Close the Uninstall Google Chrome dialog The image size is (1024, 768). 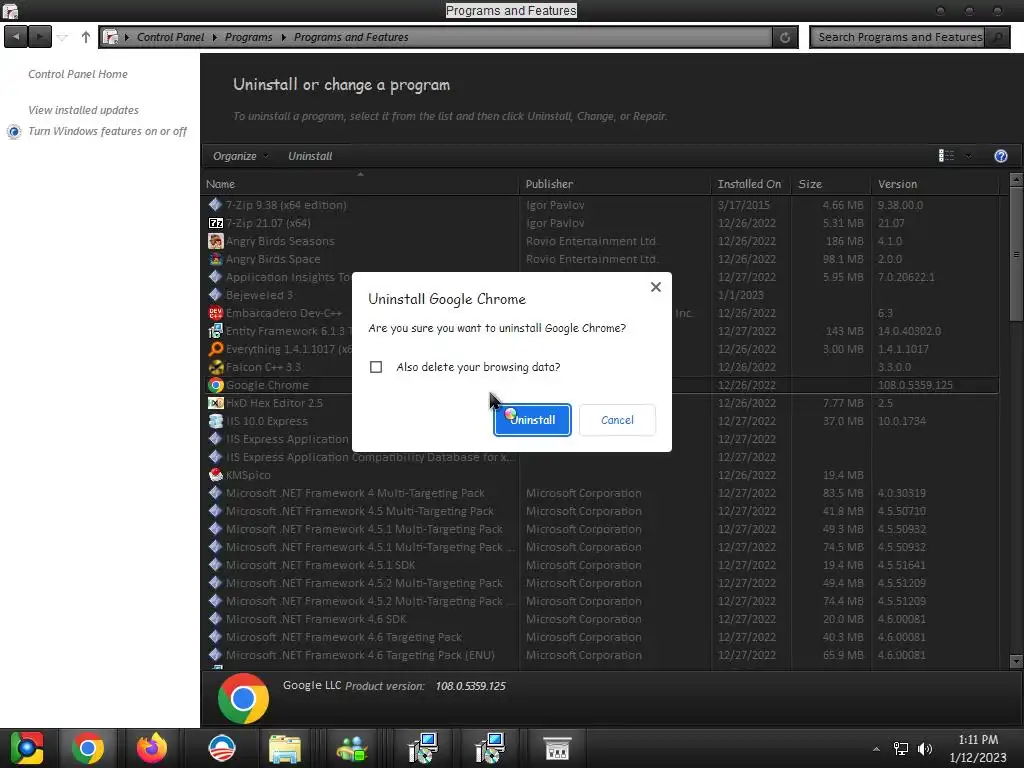pyautogui.click(x=656, y=287)
